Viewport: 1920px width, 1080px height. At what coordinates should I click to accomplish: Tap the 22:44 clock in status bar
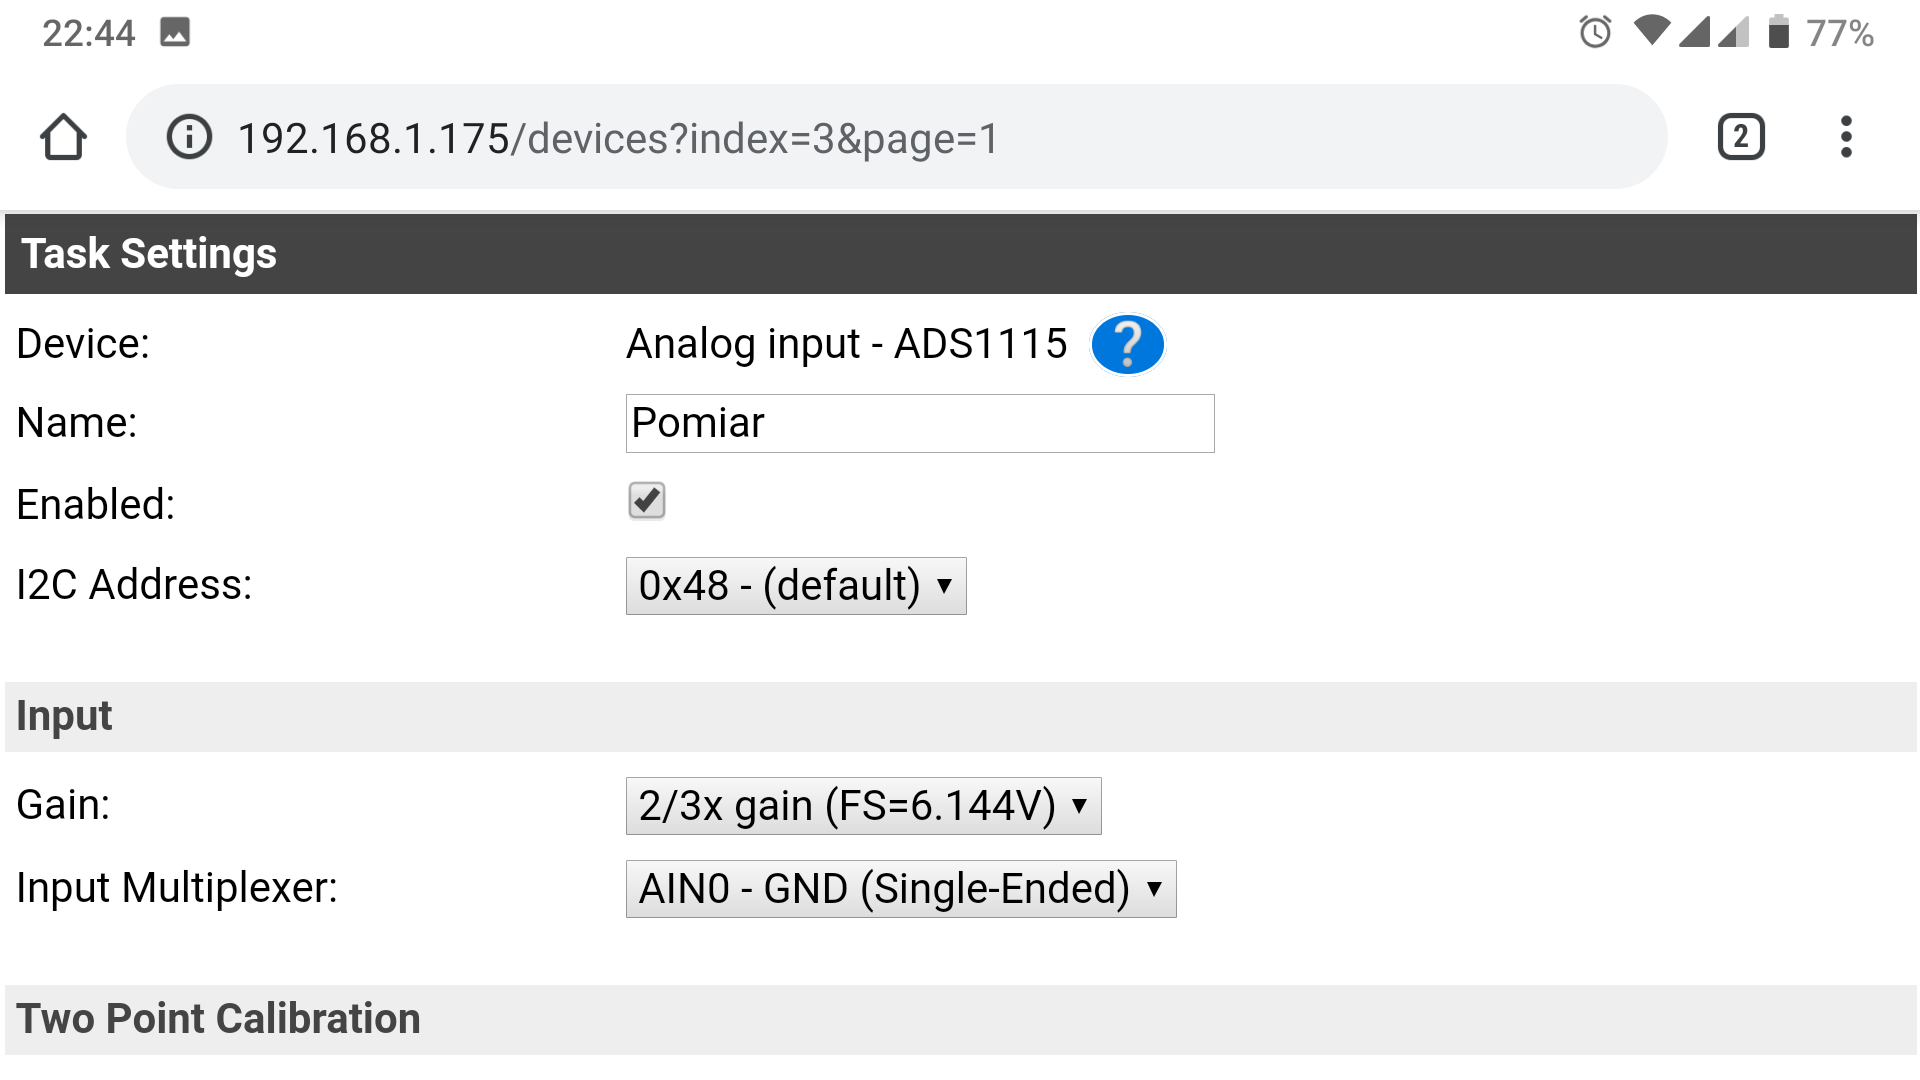pyautogui.click(x=88, y=34)
